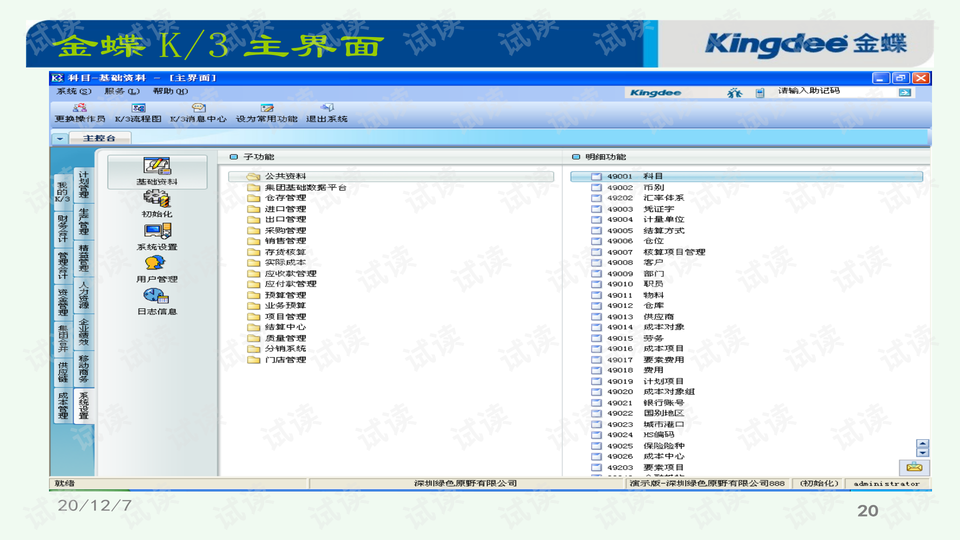Viewport: 960px width, 540px height.
Task: Open the 服务(L) menu
Action: point(122,91)
